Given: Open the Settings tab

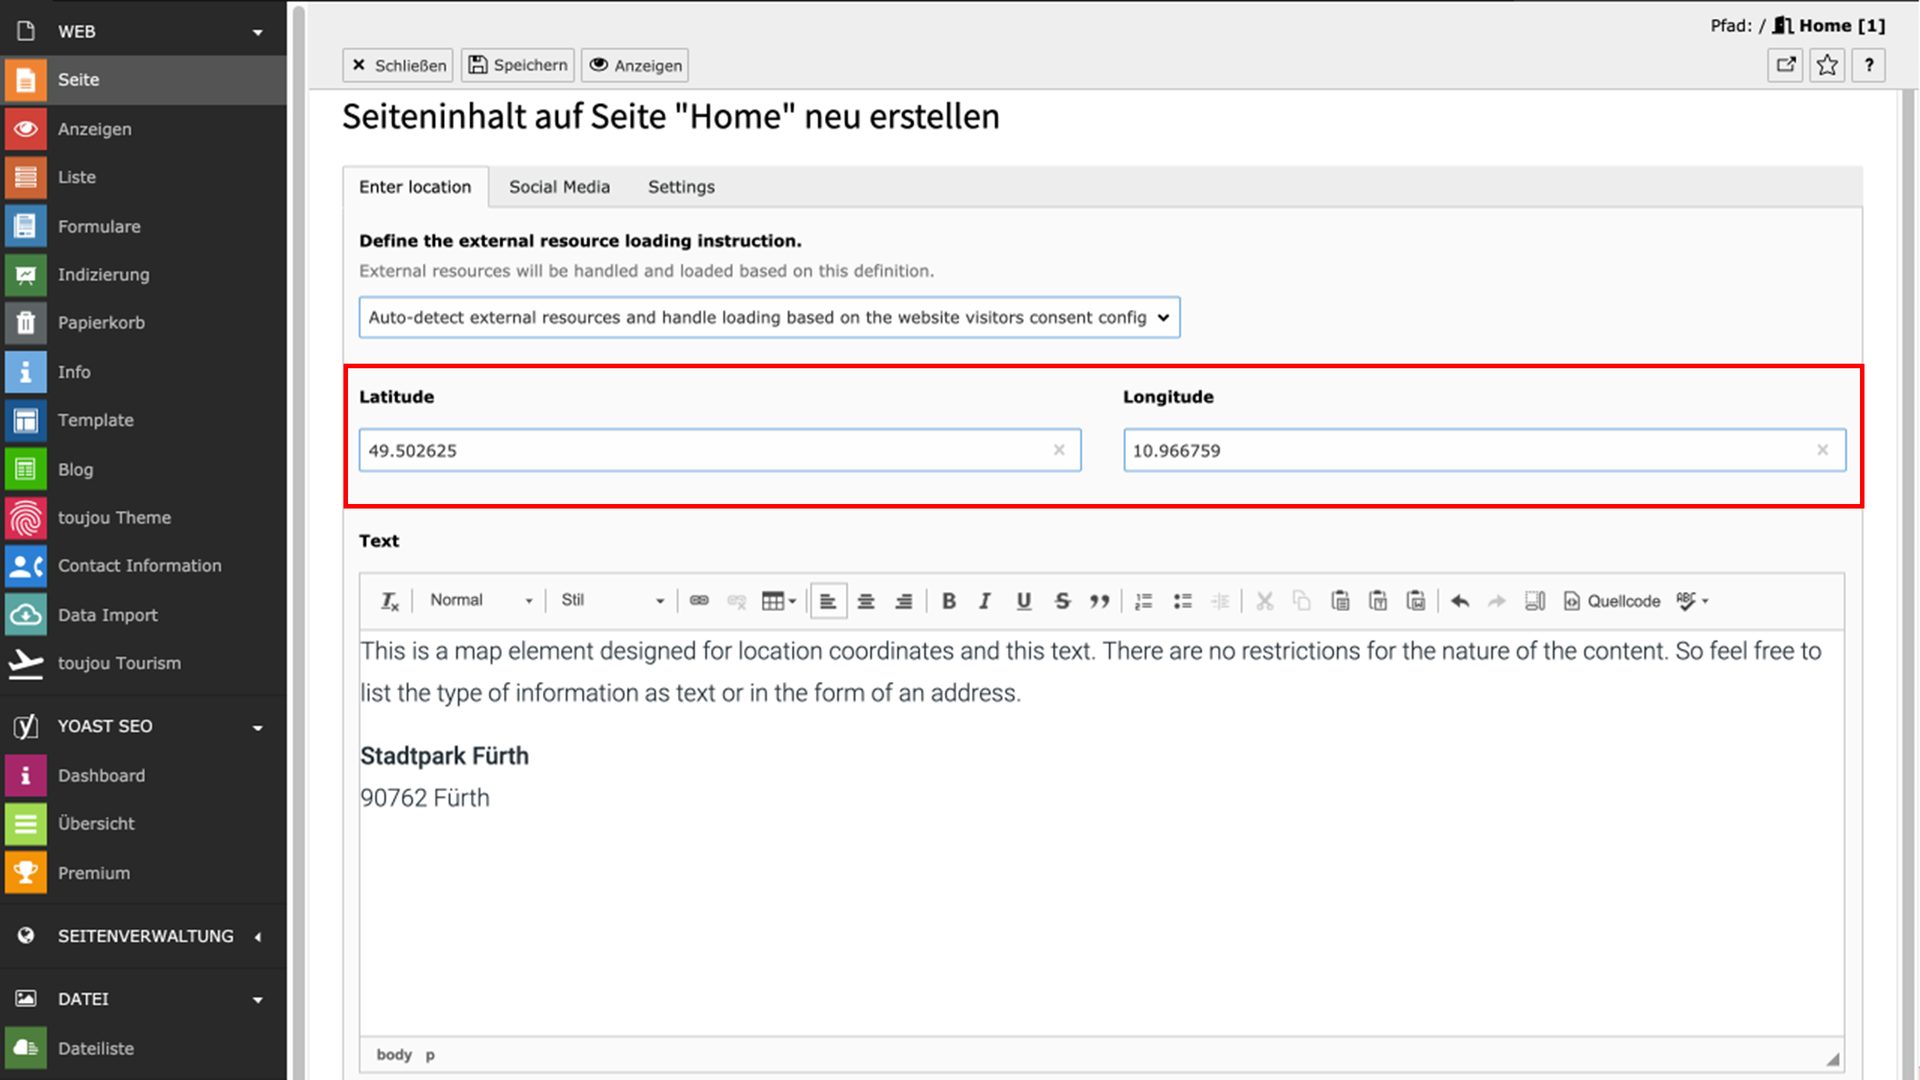Looking at the screenshot, I should (681, 187).
